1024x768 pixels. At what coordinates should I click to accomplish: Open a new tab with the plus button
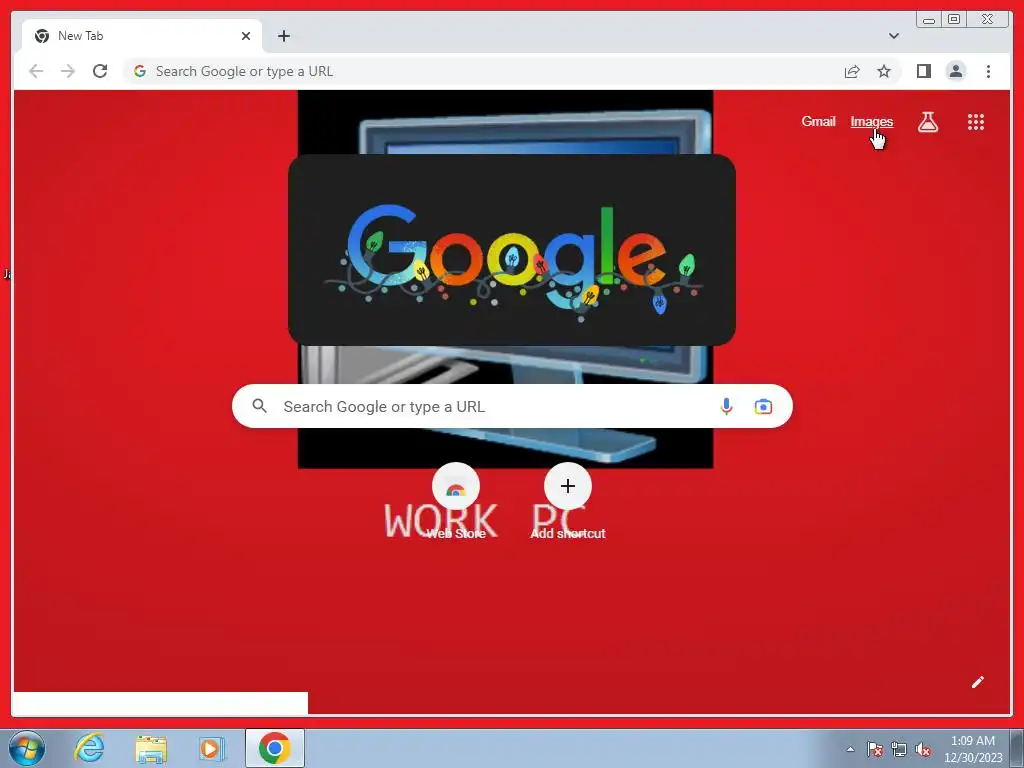[283, 36]
